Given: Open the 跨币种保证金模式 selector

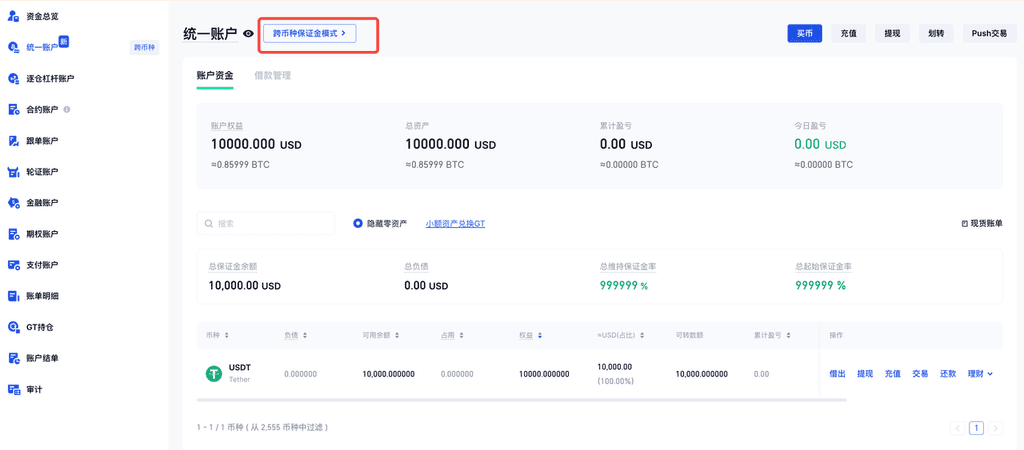Looking at the screenshot, I should (x=309, y=33).
